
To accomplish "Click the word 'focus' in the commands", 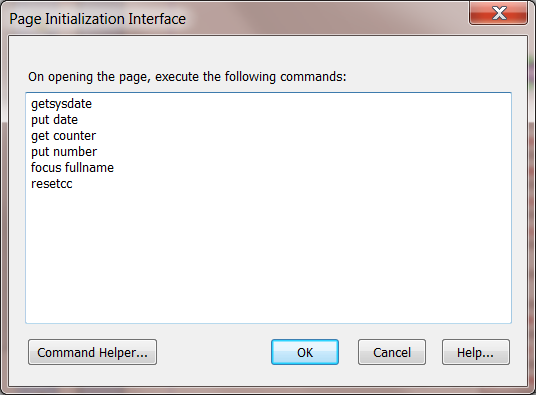I will click(x=46, y=168).
